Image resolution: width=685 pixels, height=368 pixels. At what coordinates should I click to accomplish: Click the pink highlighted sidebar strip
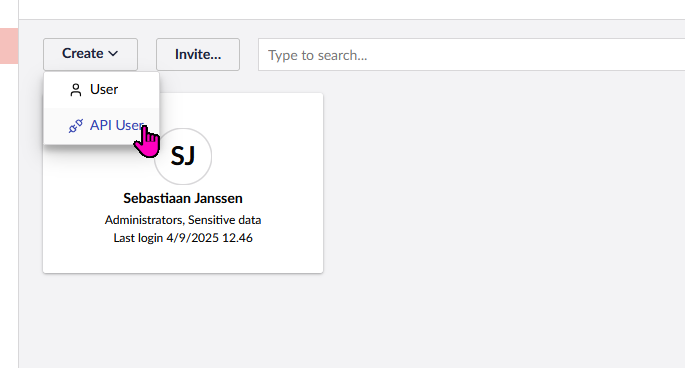pos(9,46)
